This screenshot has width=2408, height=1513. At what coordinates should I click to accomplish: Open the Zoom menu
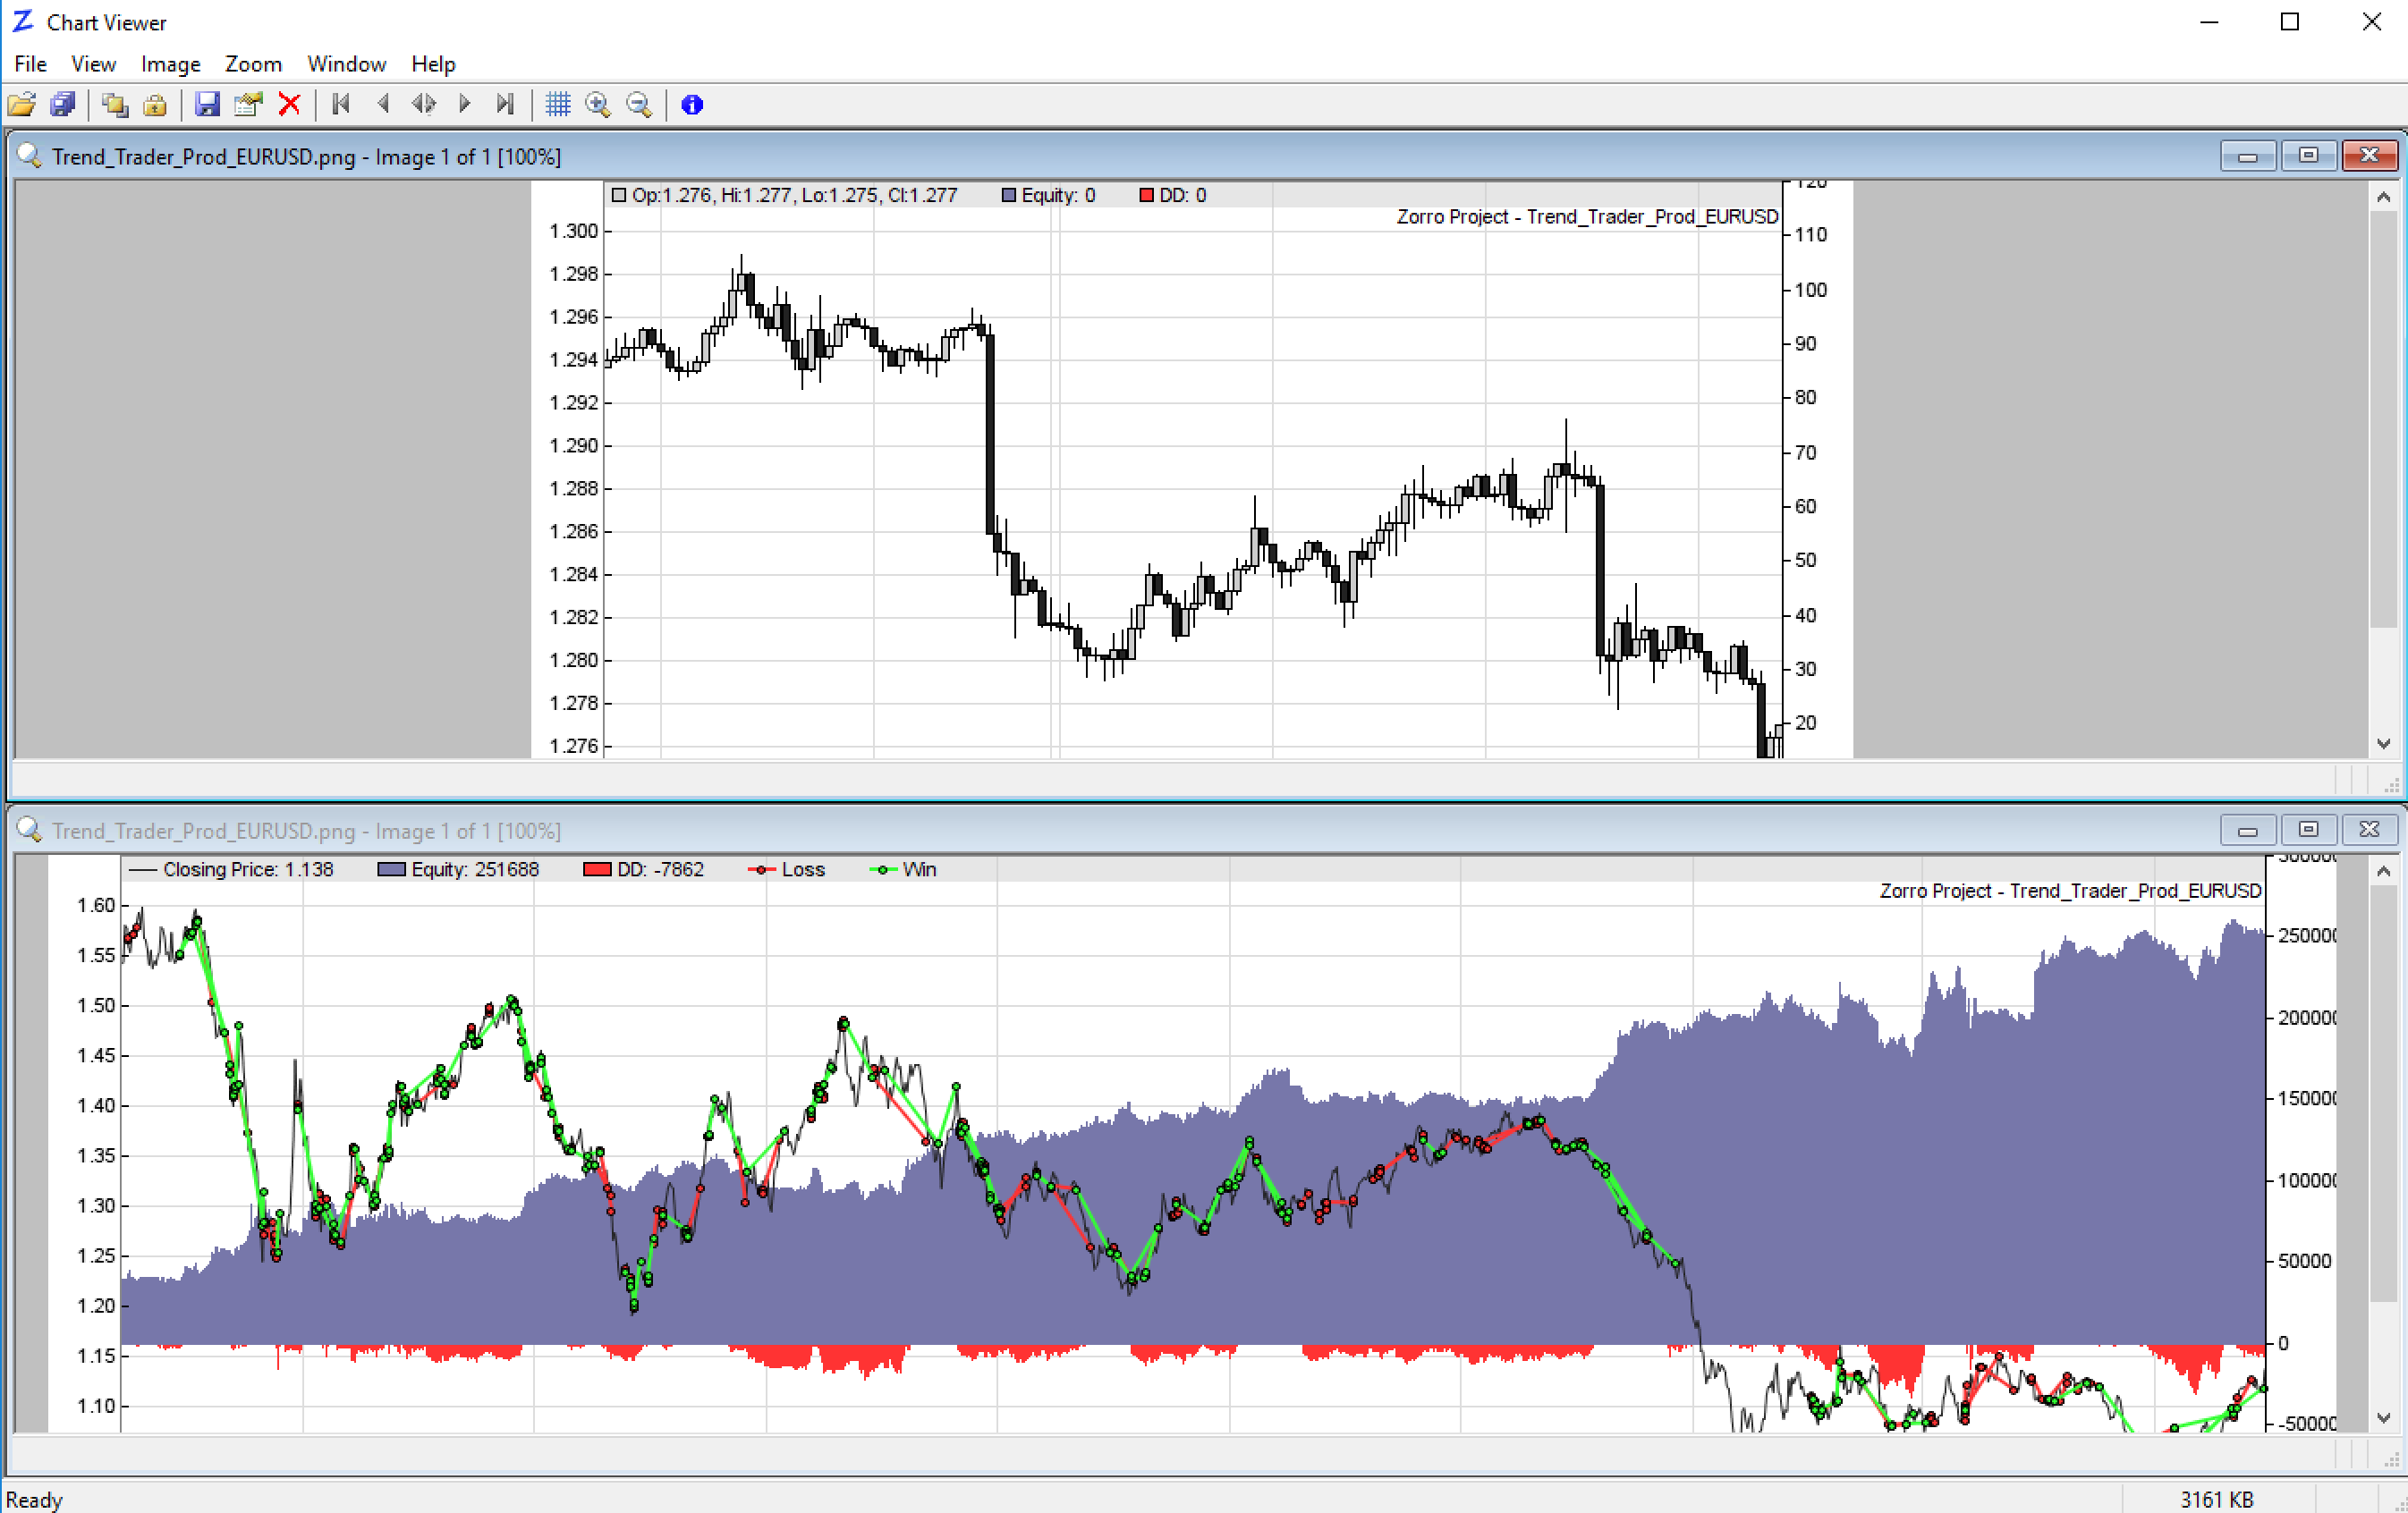point(252,64)
